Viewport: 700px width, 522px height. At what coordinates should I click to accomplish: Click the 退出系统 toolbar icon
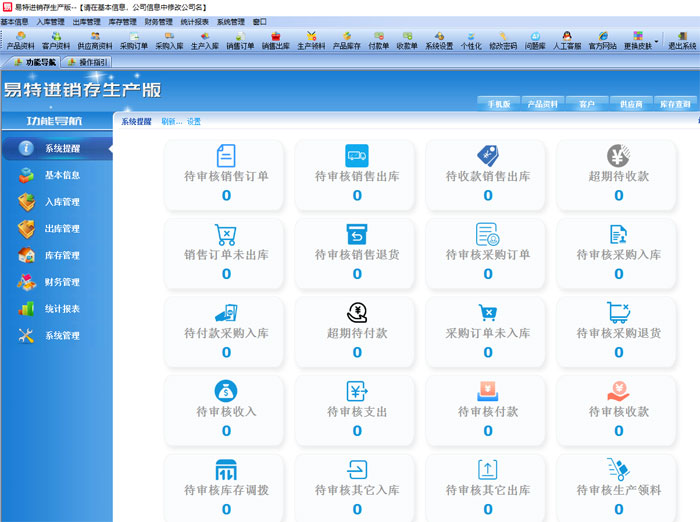[682, 40]
